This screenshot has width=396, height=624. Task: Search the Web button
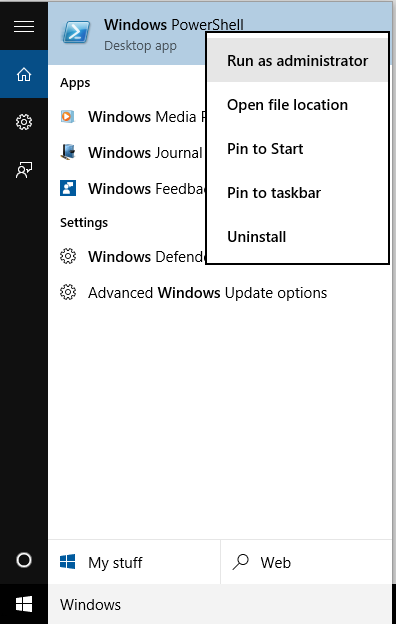coord(306,562)
